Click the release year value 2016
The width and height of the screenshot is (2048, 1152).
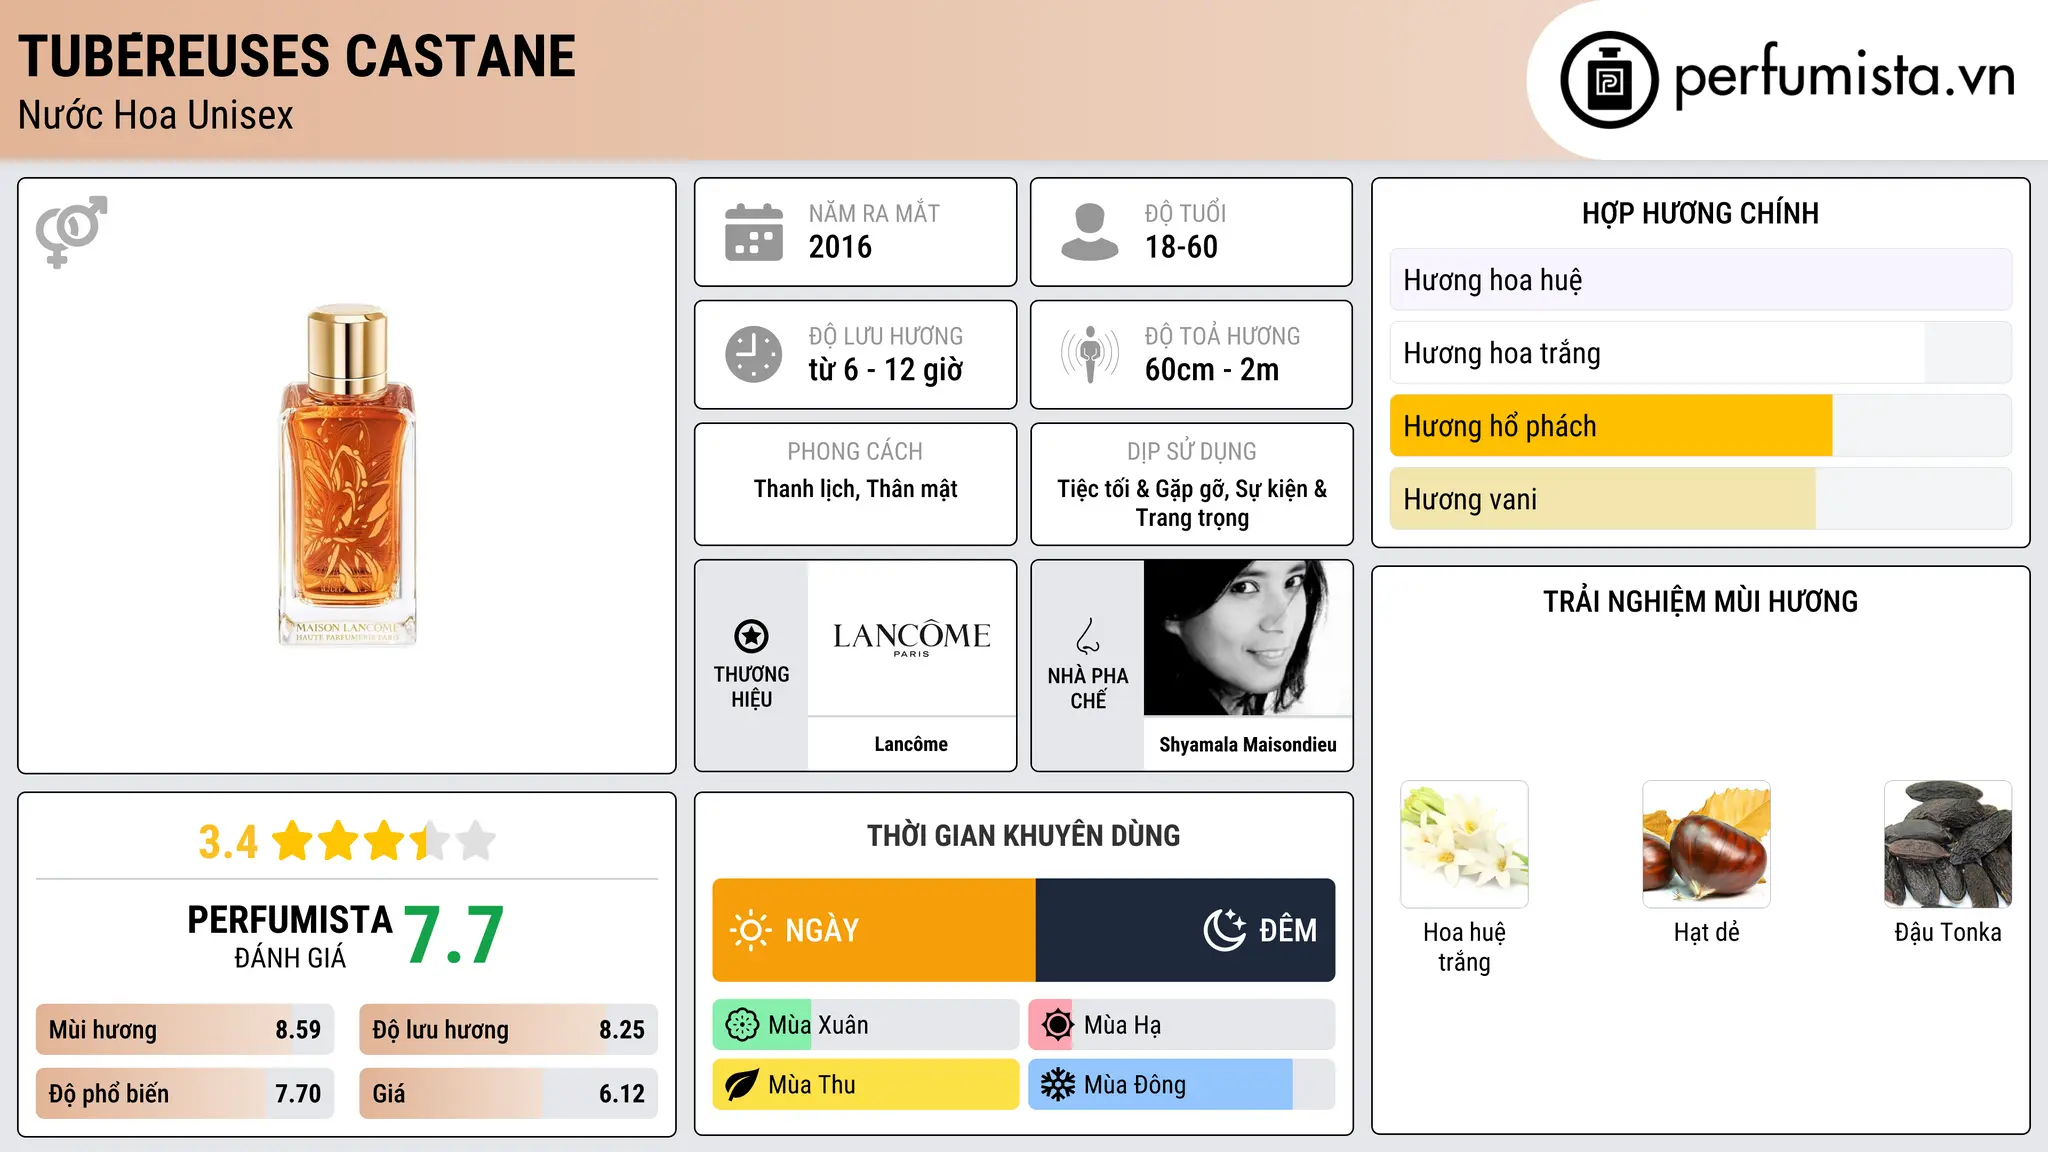[840, 247]
